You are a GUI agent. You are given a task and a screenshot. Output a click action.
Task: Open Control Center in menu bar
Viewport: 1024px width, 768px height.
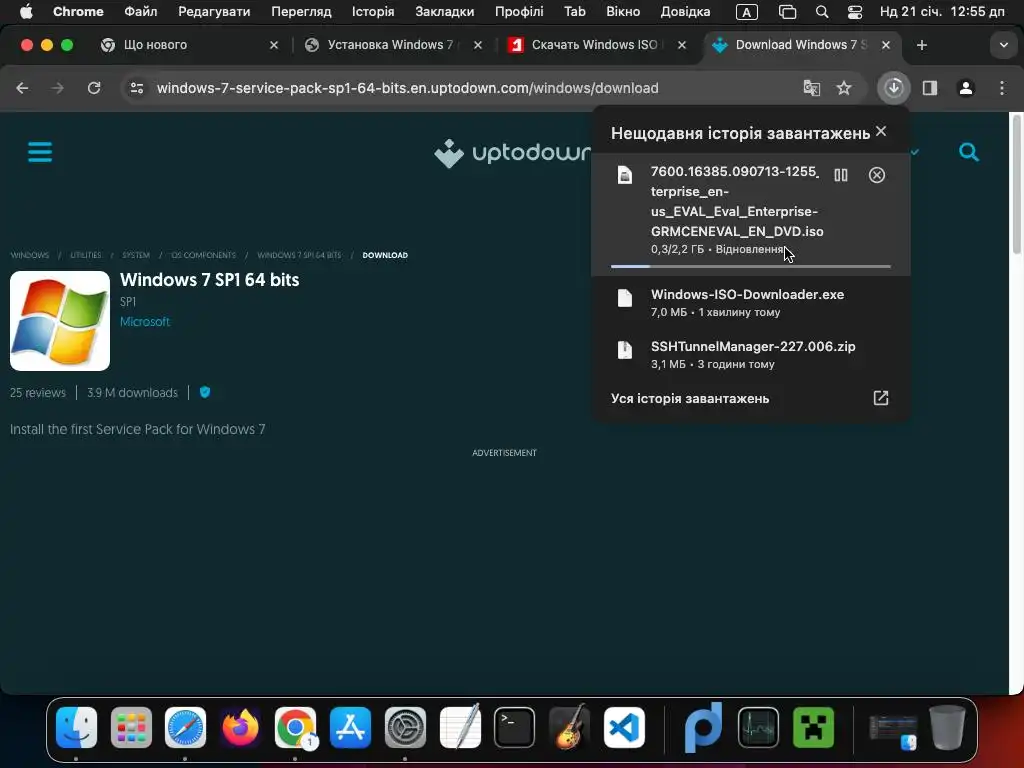[x=855, y=12]
